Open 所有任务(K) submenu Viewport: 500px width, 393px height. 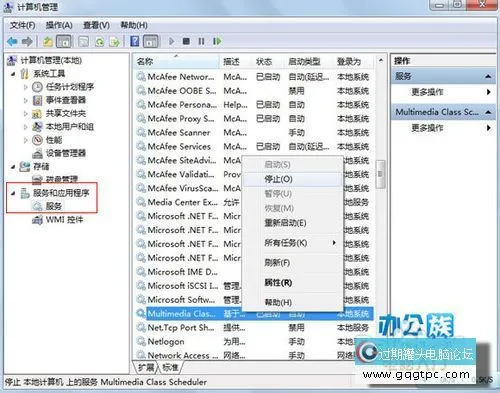pyautogui.click(x=293, y=243)
